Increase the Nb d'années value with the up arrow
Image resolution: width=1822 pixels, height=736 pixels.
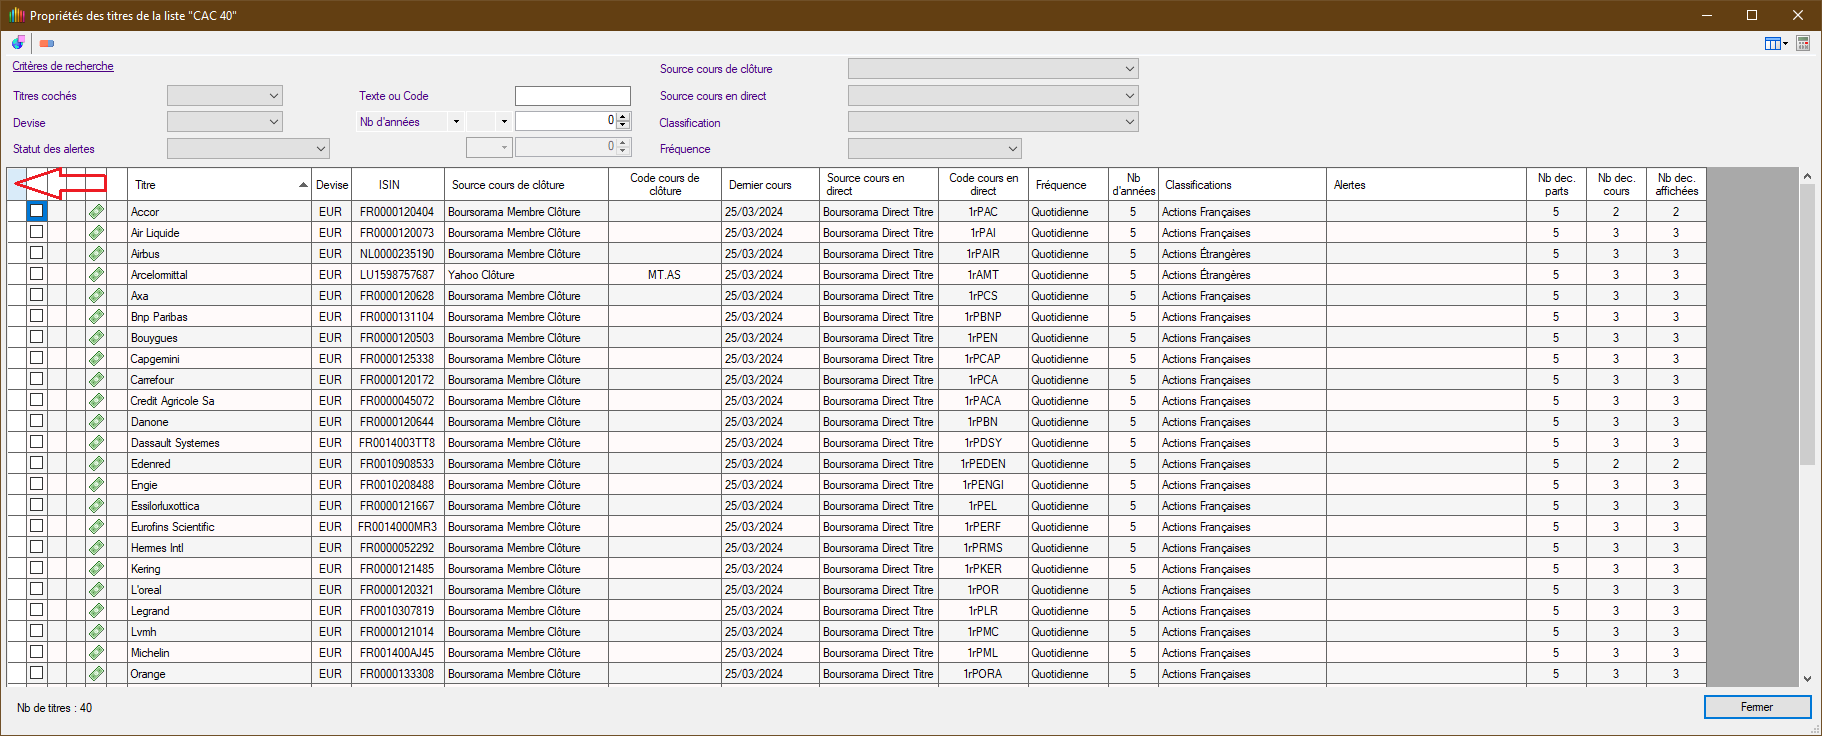[623, 117]
